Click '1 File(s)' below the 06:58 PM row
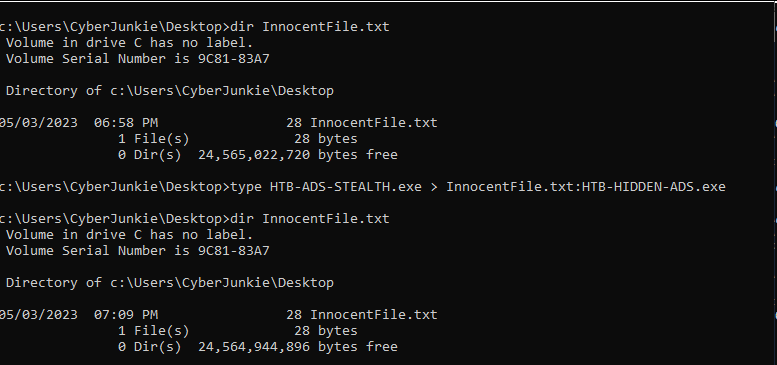Screen dimensions: 777x365 [x=154, y=139]
